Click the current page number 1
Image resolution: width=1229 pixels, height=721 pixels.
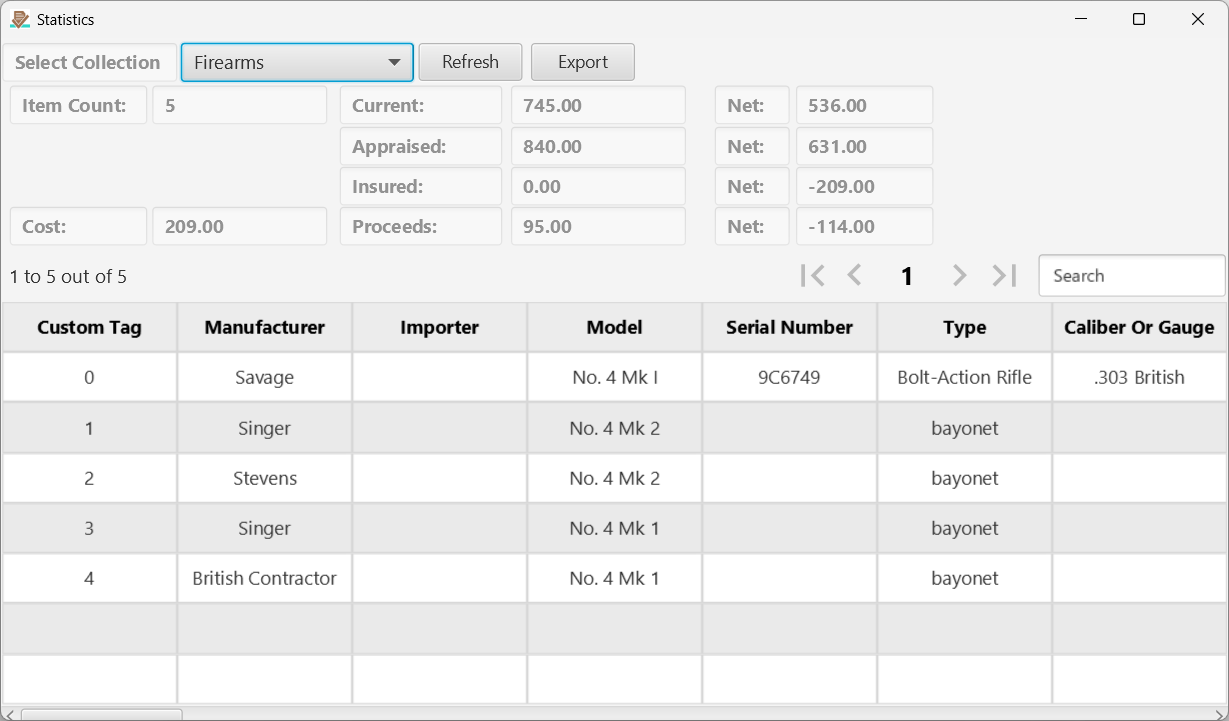click(907, 277)
